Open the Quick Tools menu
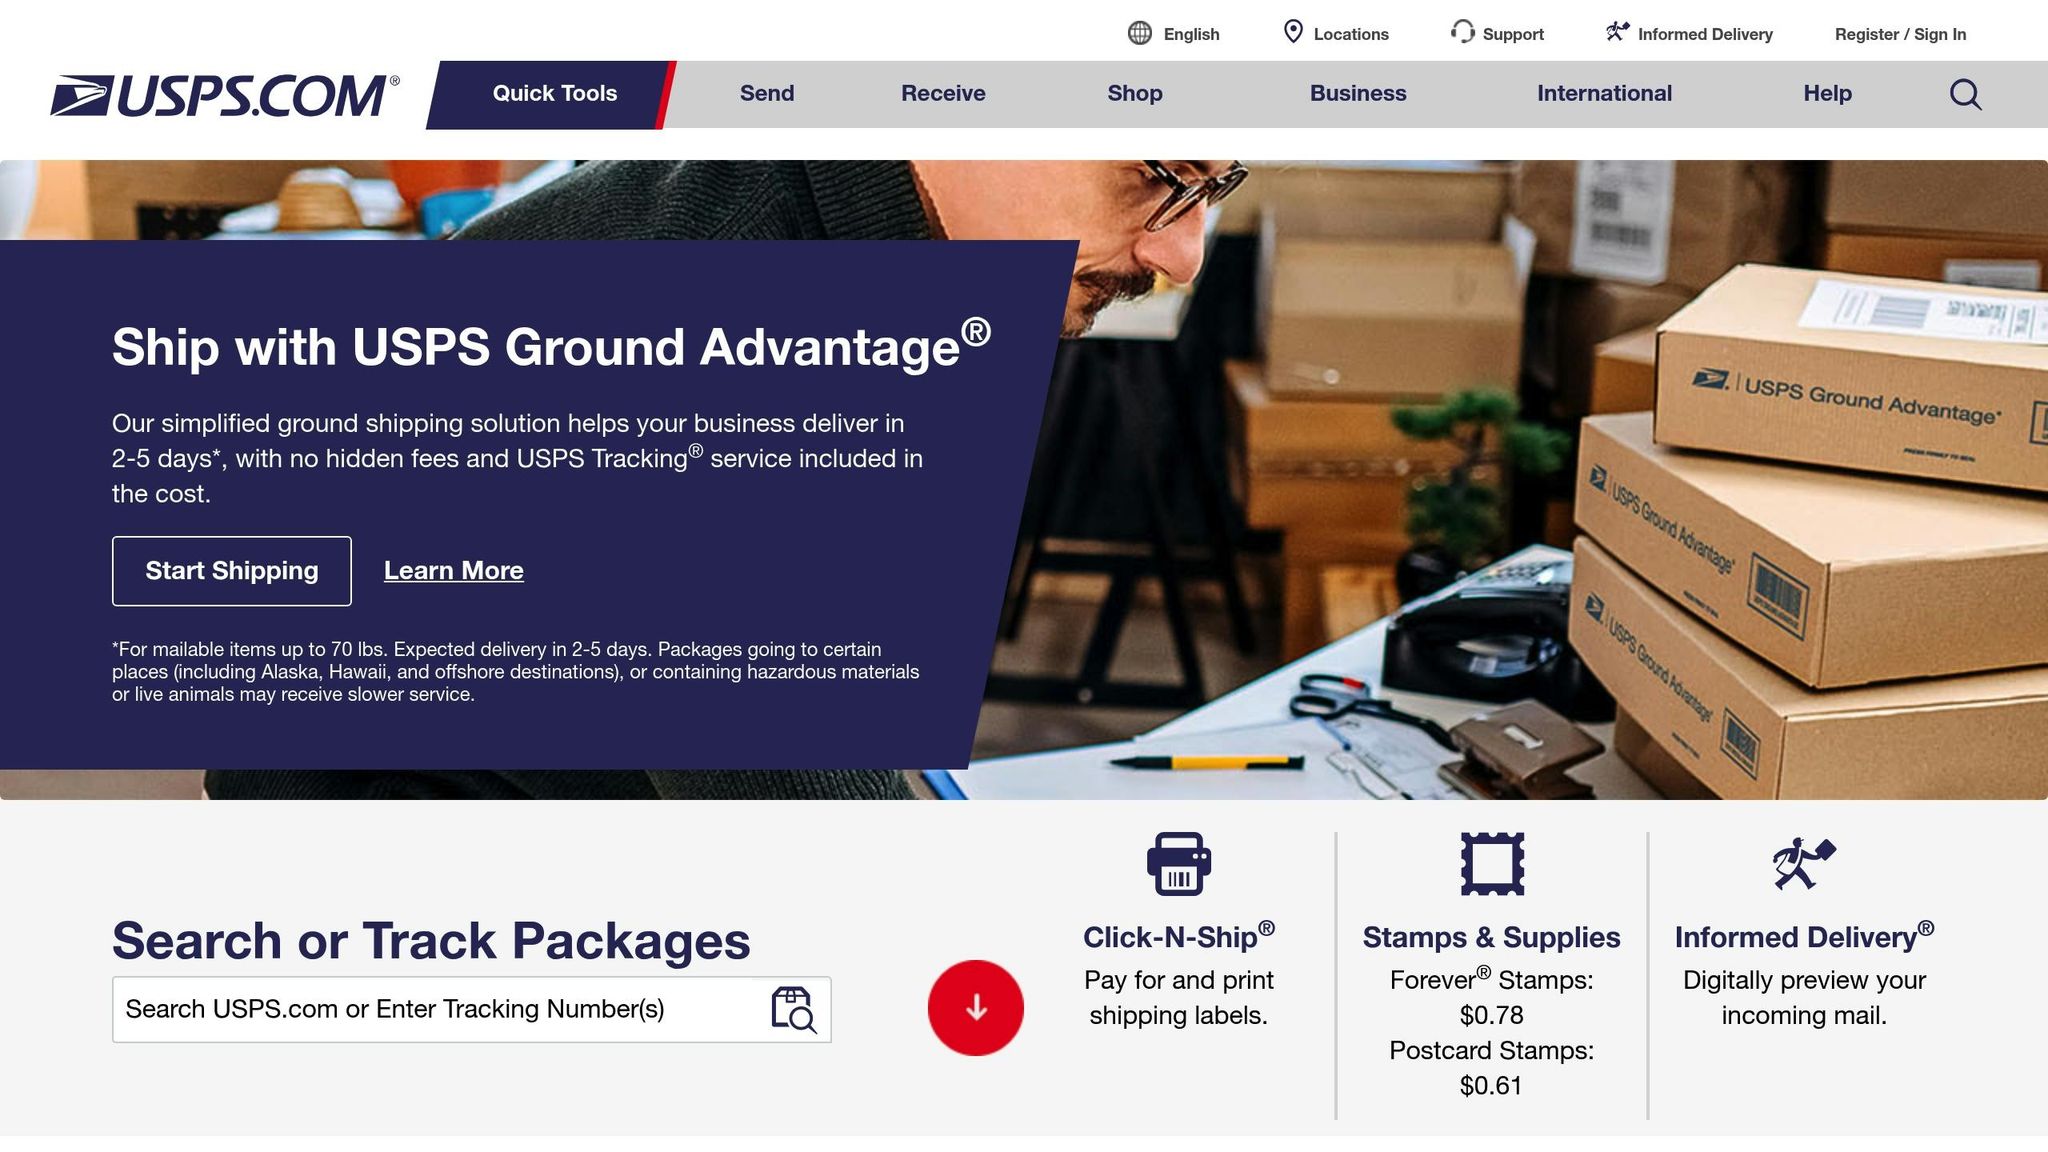The width and height of the screenshot is (2048, 1152). [553, 93]
